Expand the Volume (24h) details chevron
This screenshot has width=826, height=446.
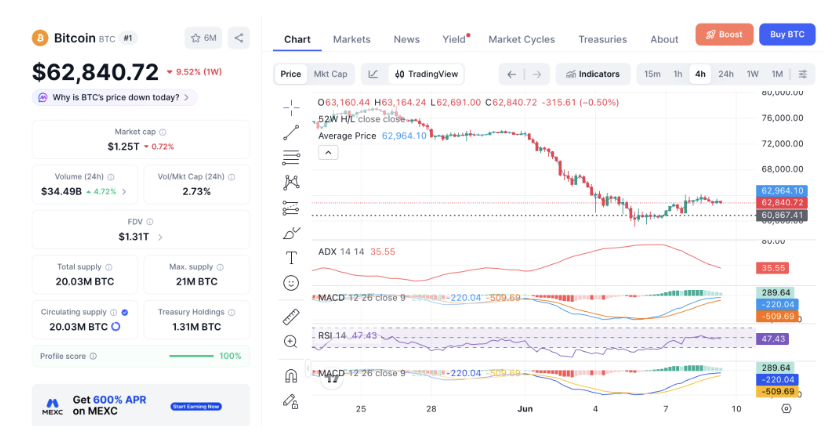click(124, 192)
